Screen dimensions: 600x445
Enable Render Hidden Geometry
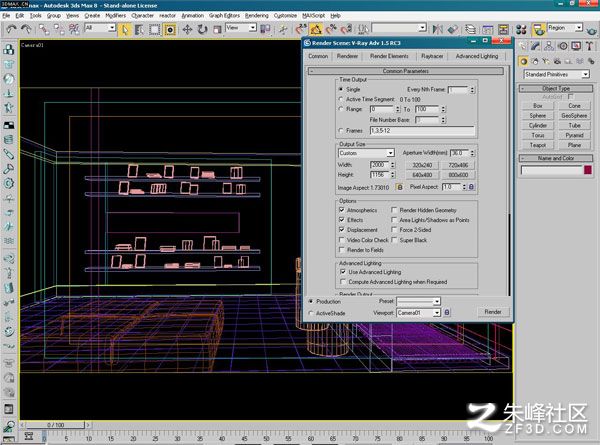point(394,210)
